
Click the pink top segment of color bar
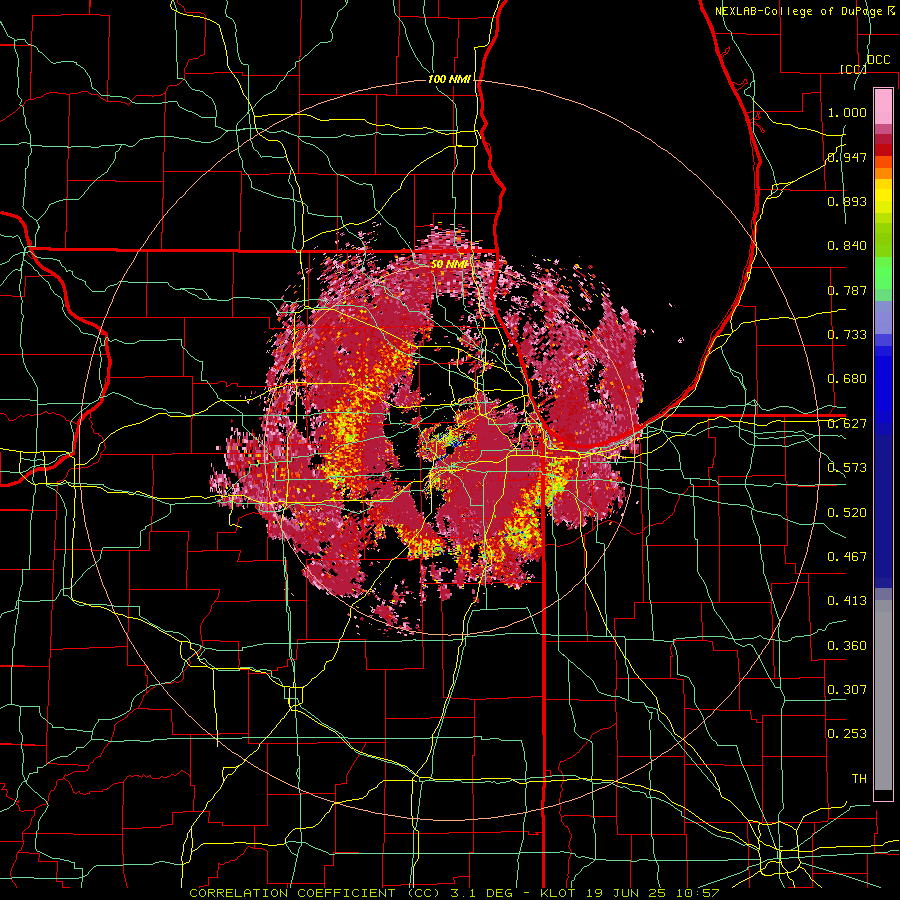pyautogui.click(x=883, y=106)
